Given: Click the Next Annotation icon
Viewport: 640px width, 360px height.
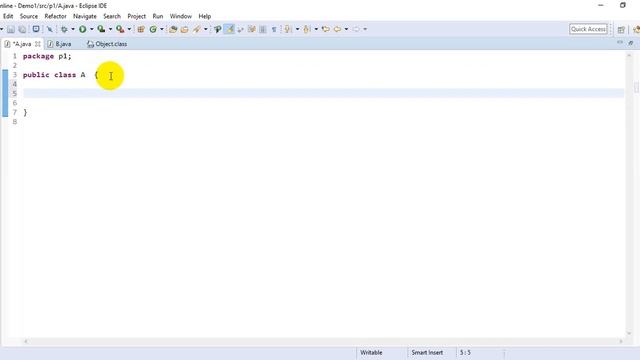Looking at the screenshot, I should click(288, 29).
